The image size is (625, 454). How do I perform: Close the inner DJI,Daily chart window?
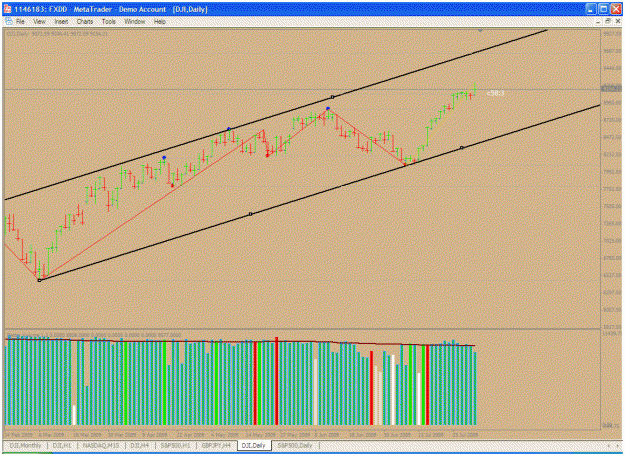[617, 22]
